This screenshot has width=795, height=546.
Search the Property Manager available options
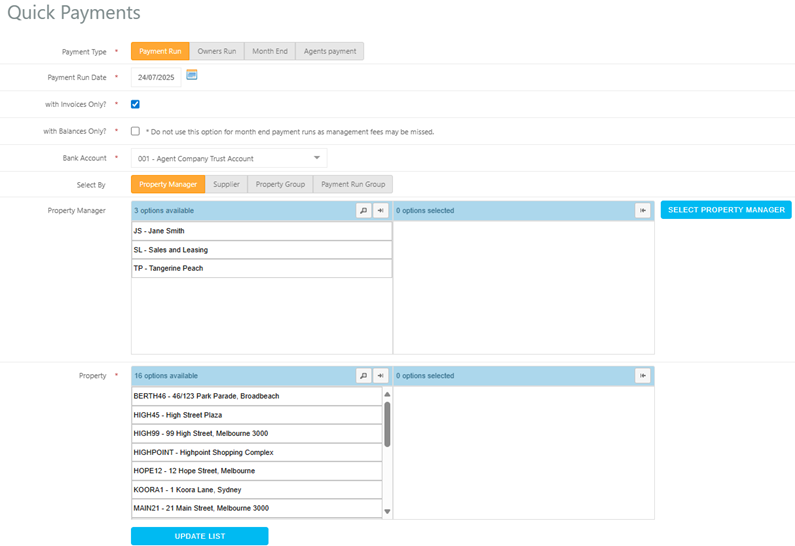(x=364, y=210)
